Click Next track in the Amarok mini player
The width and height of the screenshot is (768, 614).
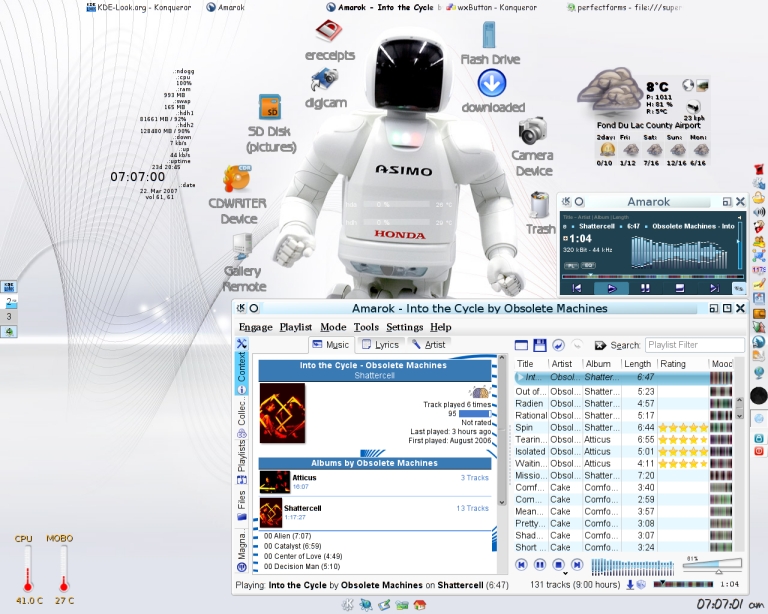(x=714, y=288)
